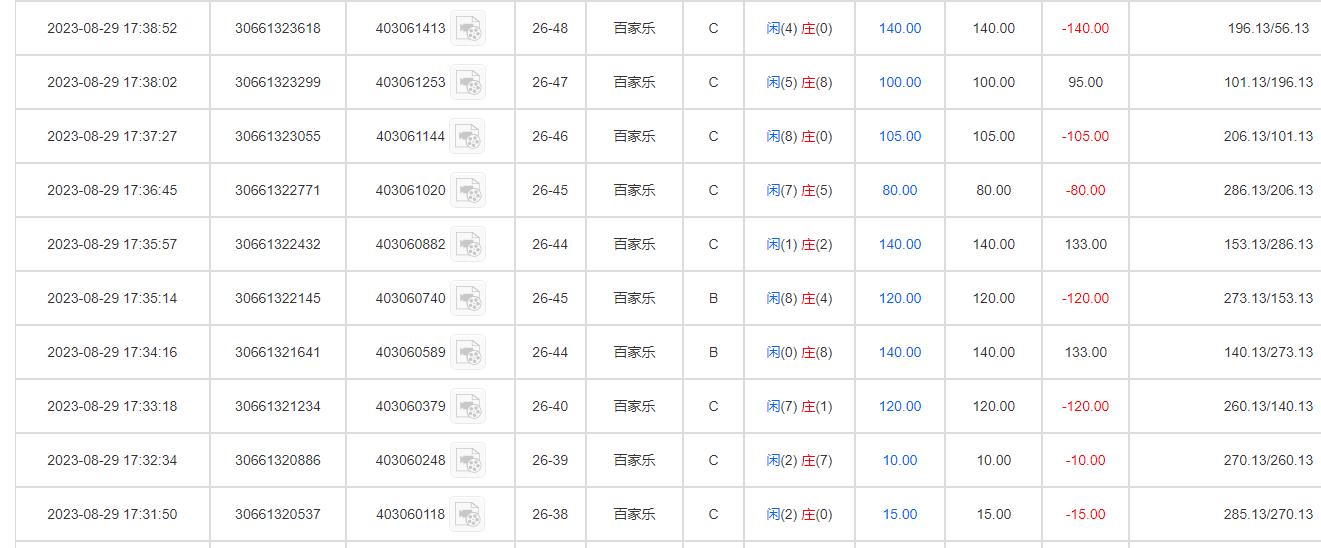Click order number 30661323299

[x=278, y=83]
